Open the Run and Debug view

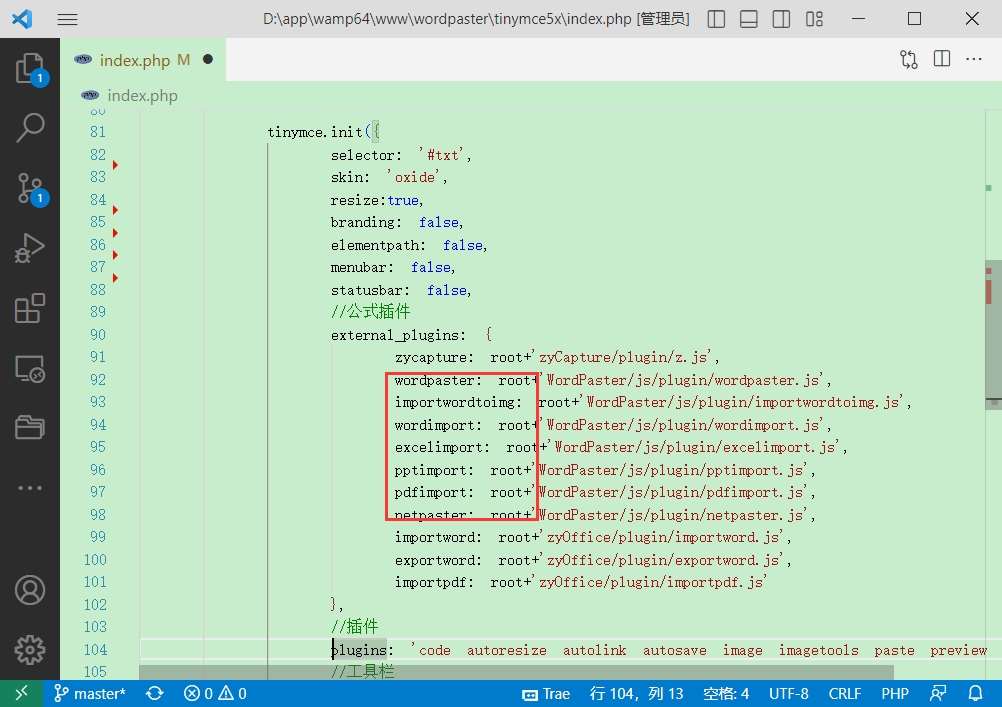30,248
